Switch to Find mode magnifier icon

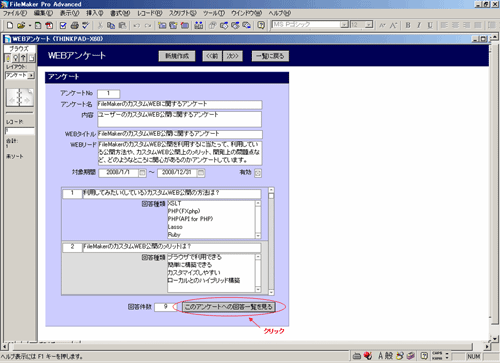tap(15, 58)
